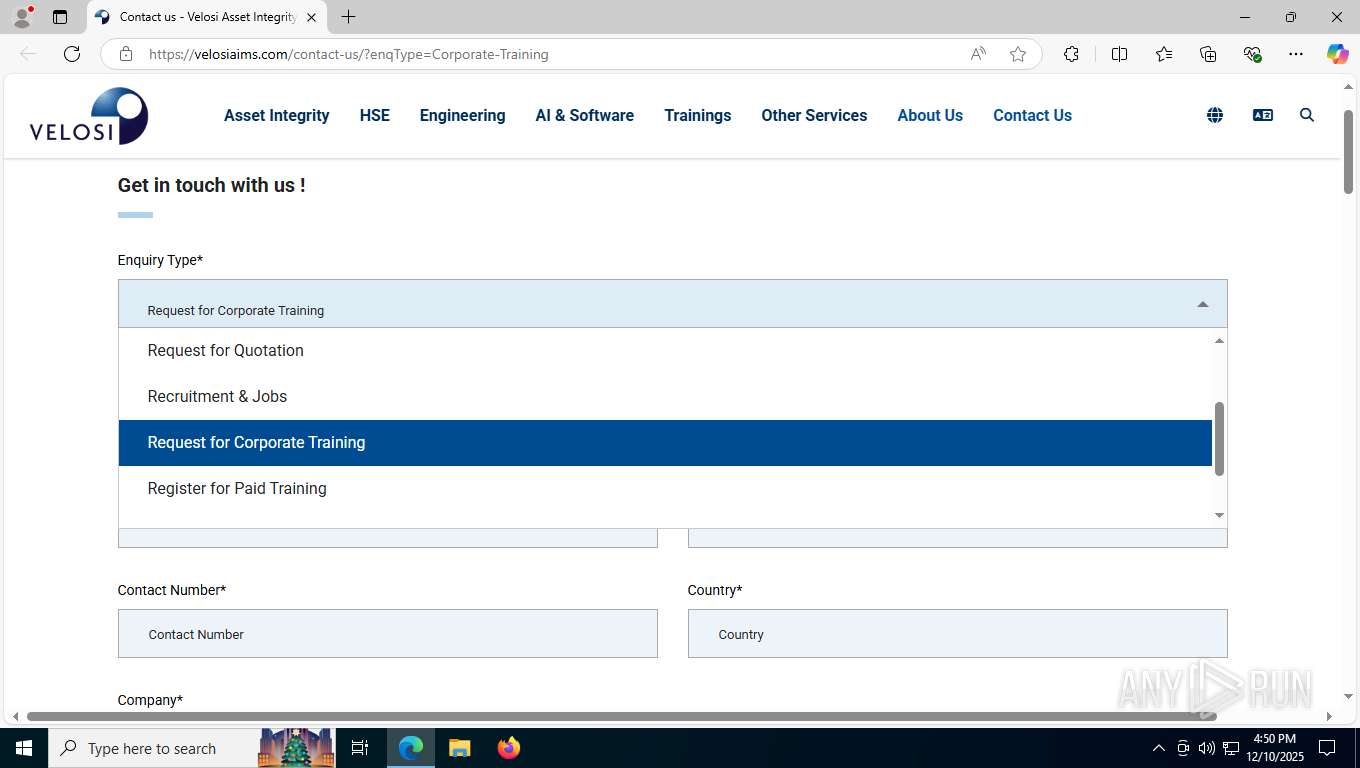The height and width of the screenshot is (768, 1360).
Task: Open Trainings menu
Action: (698, 116)
